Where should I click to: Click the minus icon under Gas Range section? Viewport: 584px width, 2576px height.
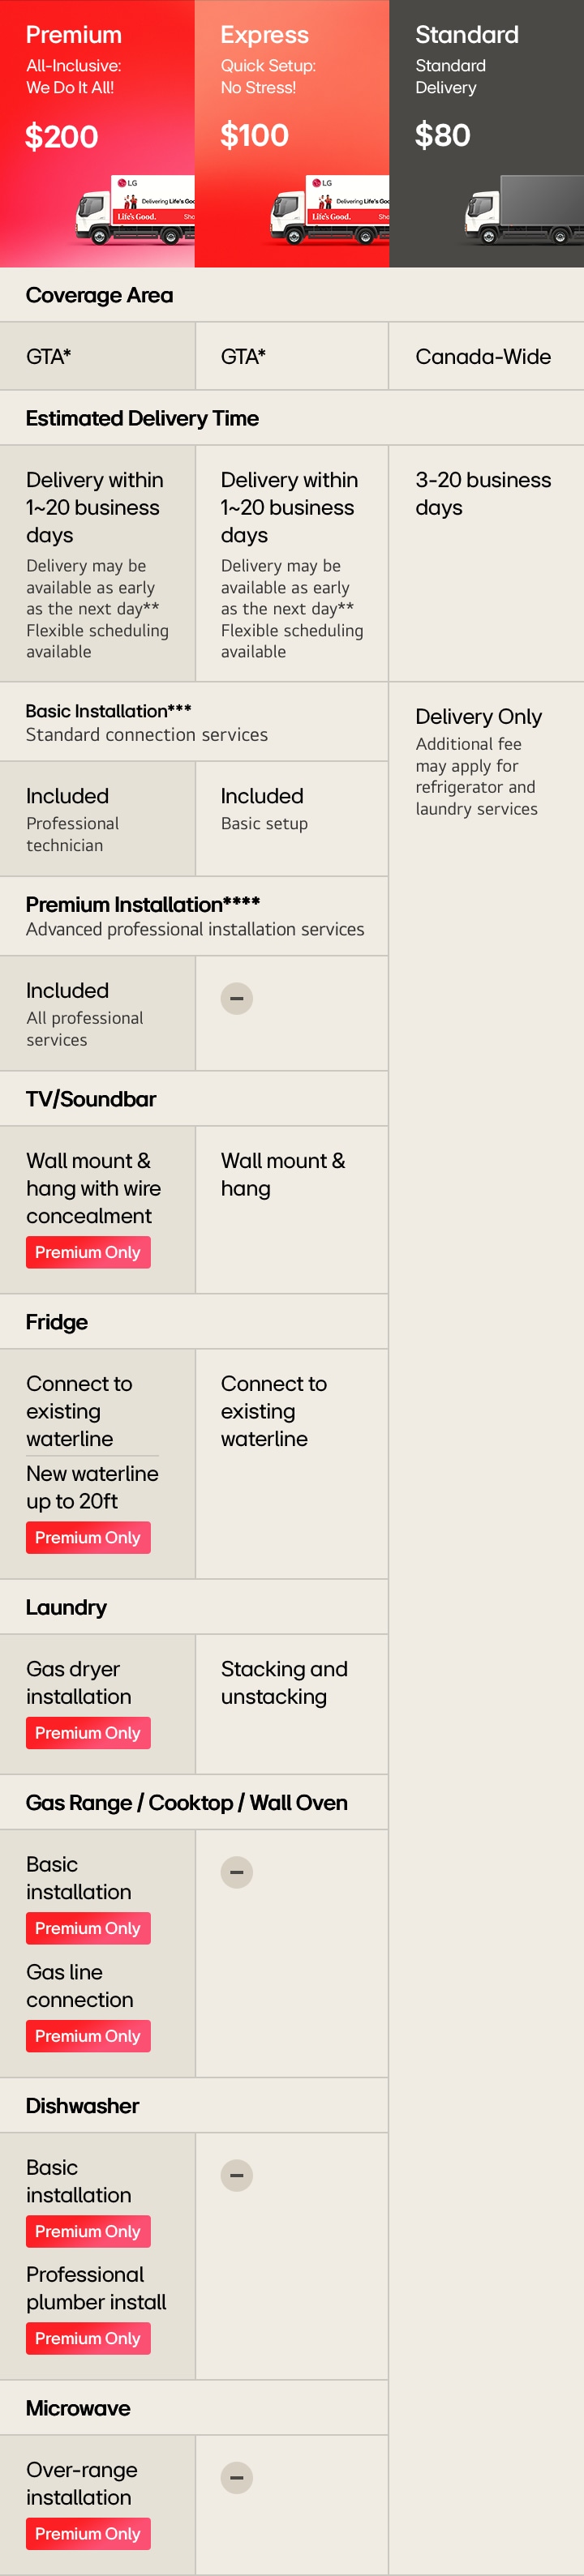pyautogui.click(x=237, y=1872)
